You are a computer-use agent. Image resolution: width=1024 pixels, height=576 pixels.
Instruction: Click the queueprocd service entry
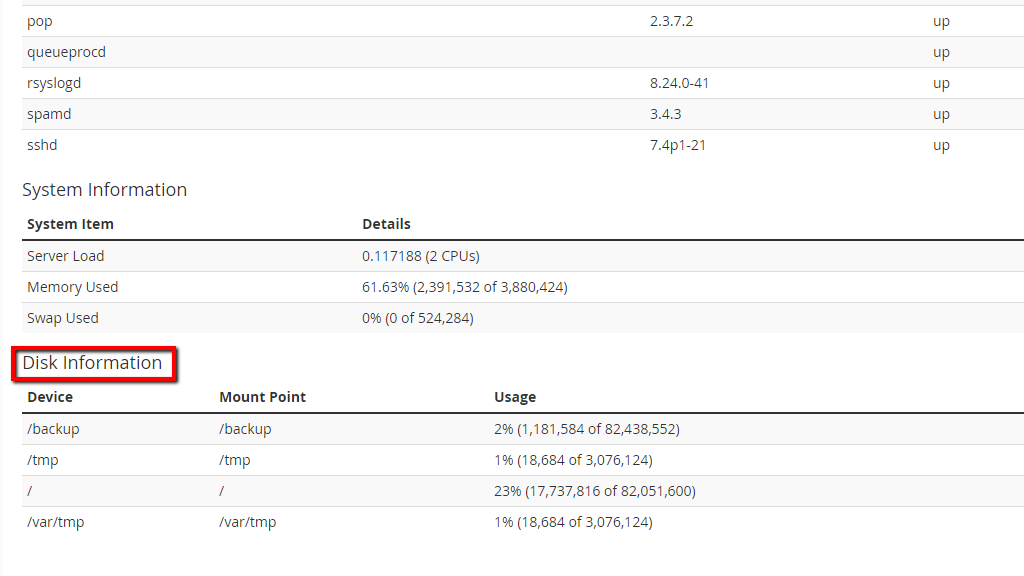tap(66, 52)
